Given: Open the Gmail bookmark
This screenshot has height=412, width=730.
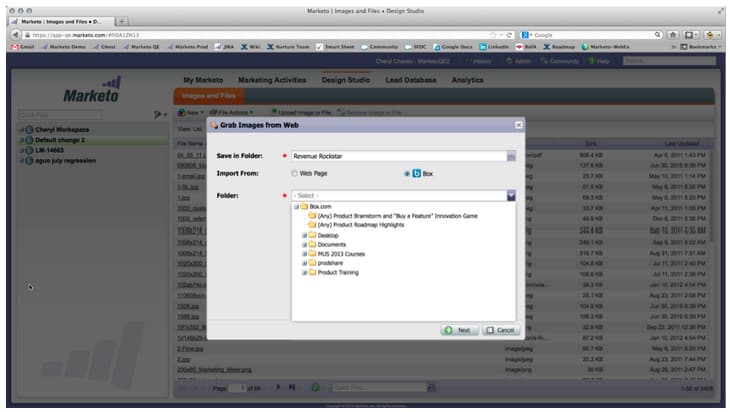Looking at the screenshot, I should [22, 47].
